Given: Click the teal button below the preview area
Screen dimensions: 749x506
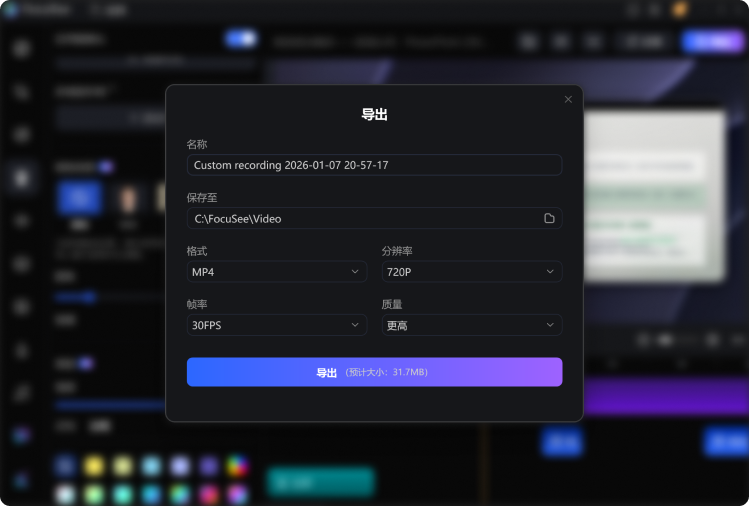Looking at the screenshot, I should (321, 482).
